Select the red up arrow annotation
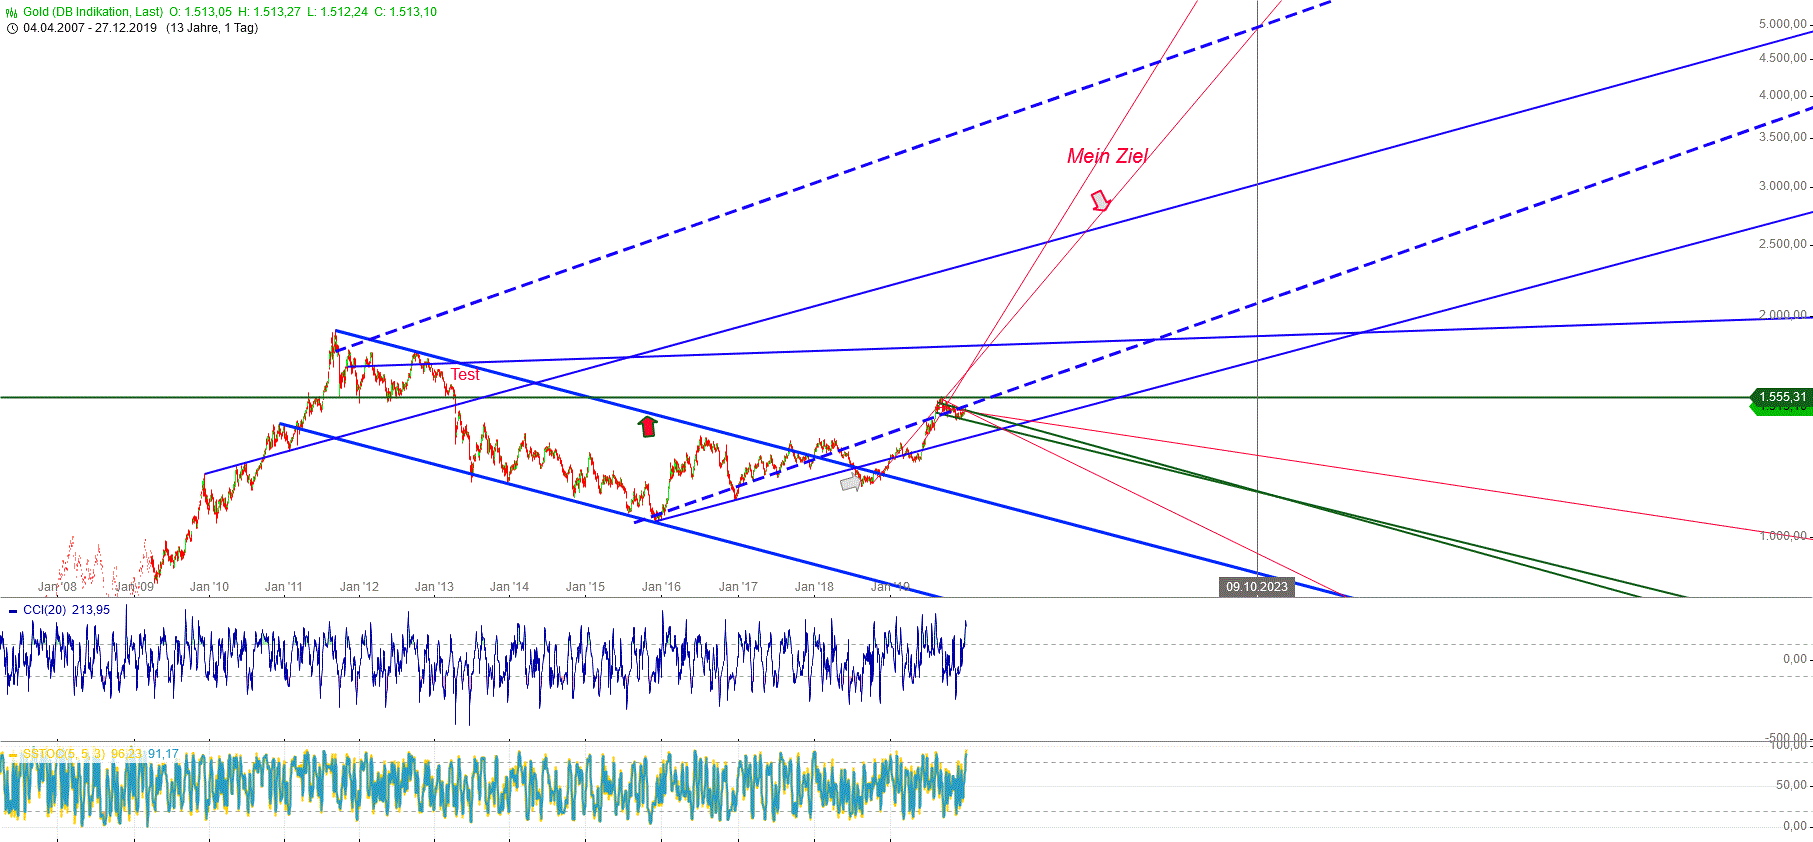This screenshot has width=1813, height=842. 648,427
